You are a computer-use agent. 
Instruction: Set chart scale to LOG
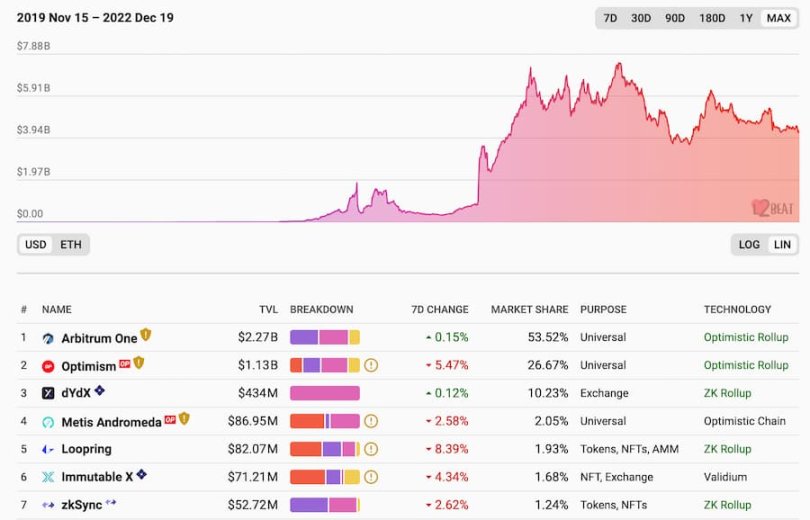749,245
